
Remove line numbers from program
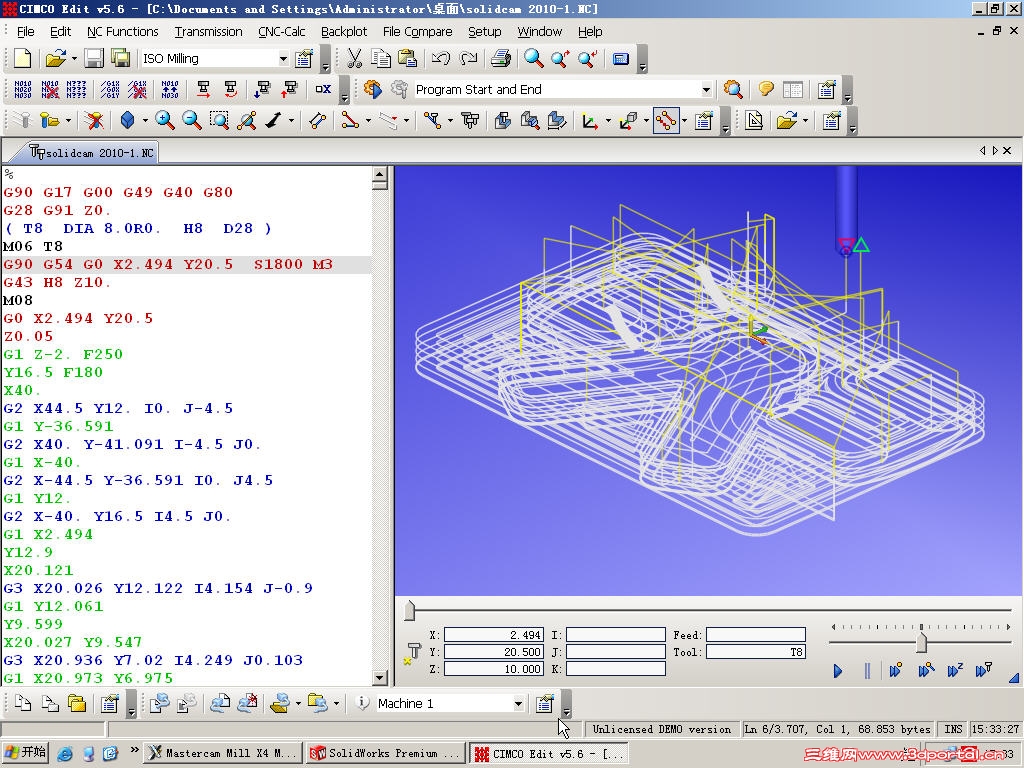tap(48, 90)
